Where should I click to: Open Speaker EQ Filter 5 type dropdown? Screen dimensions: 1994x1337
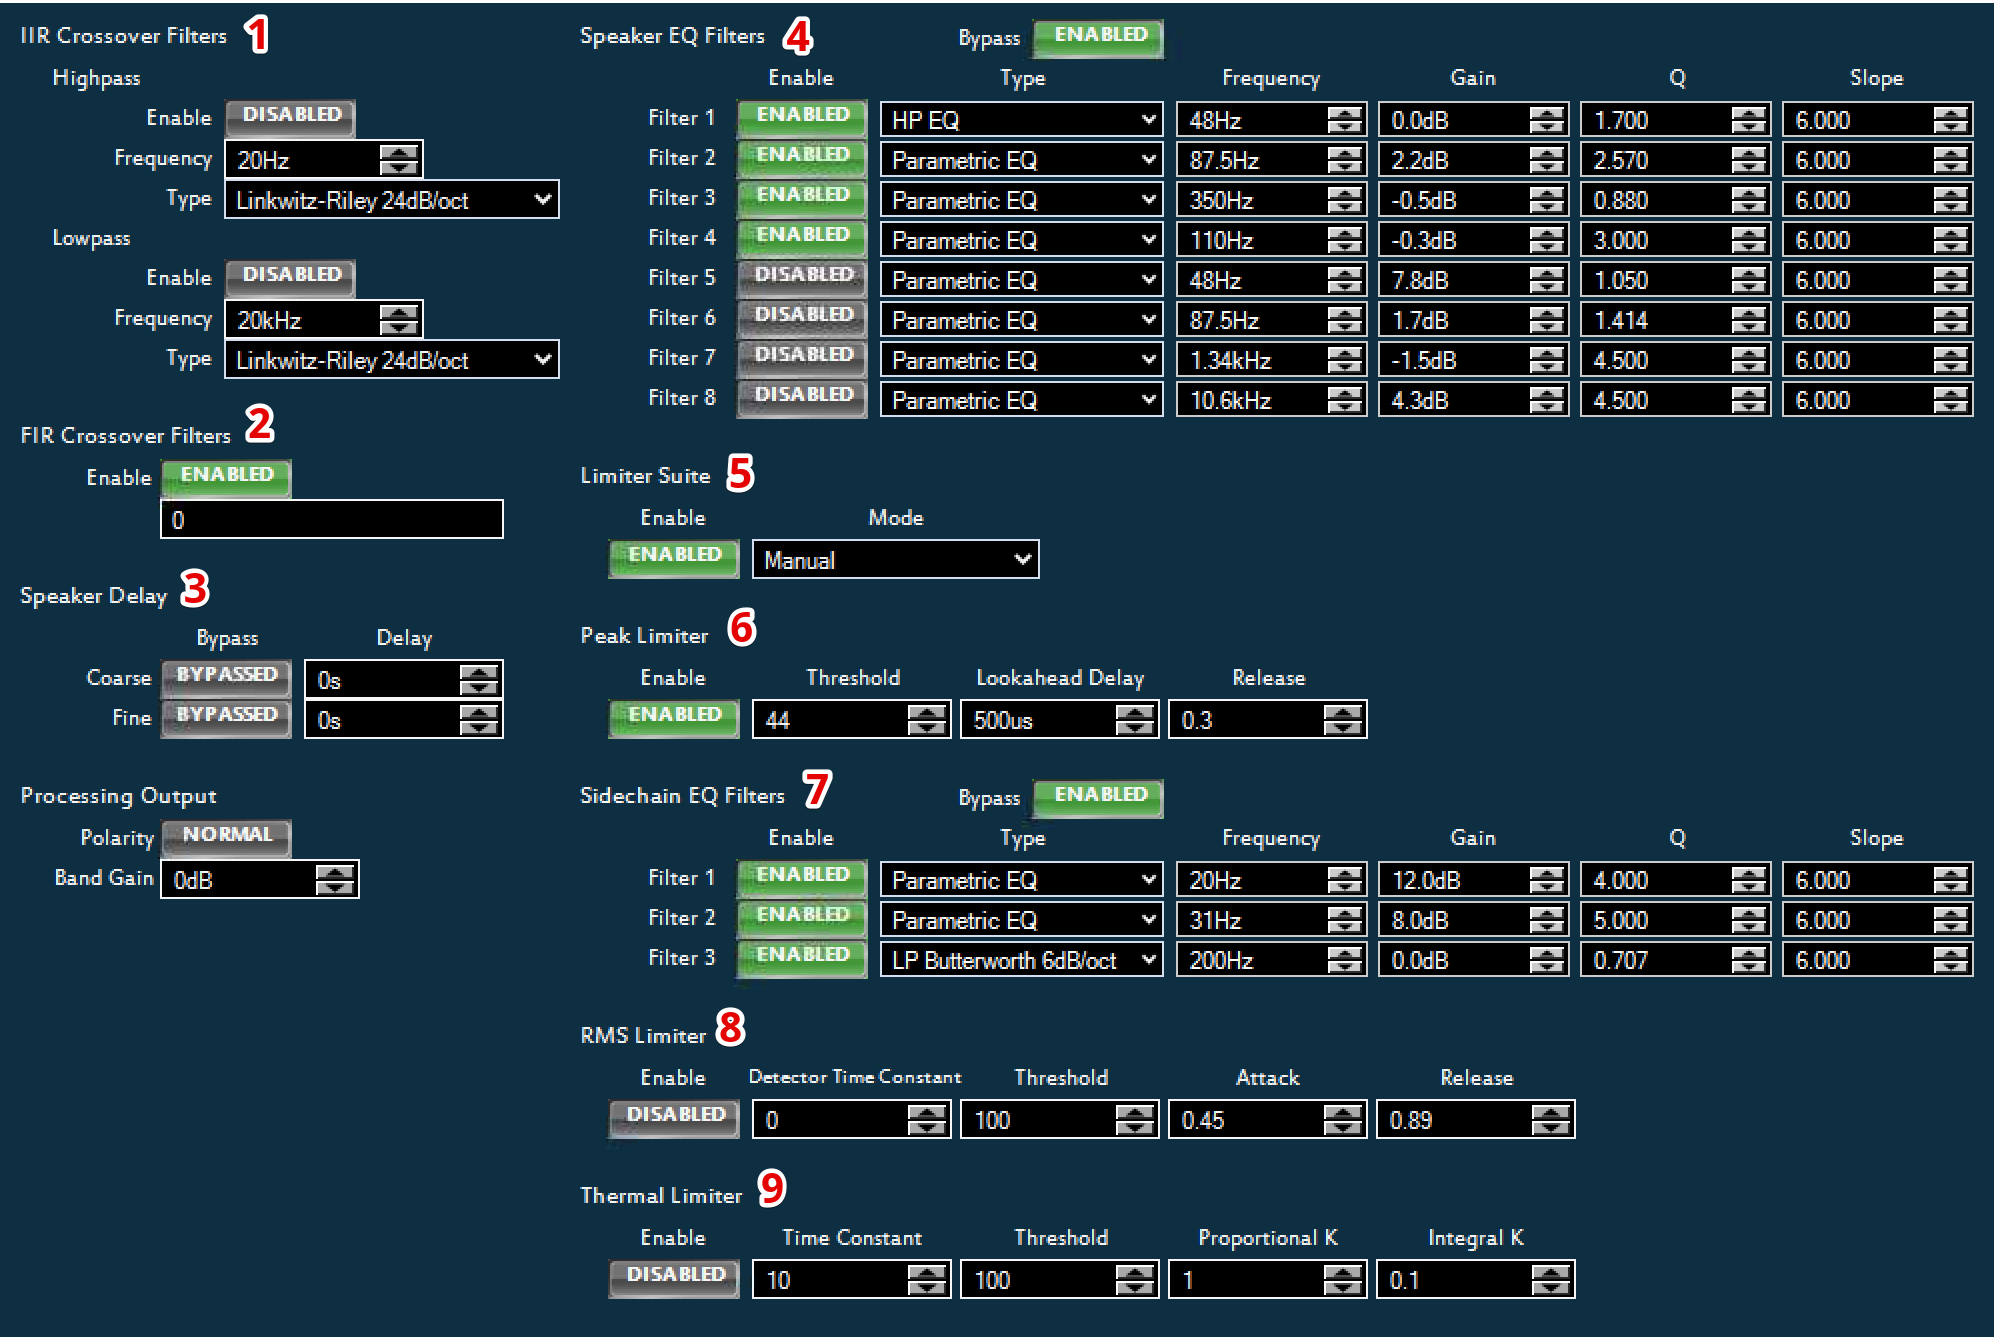1021,279
